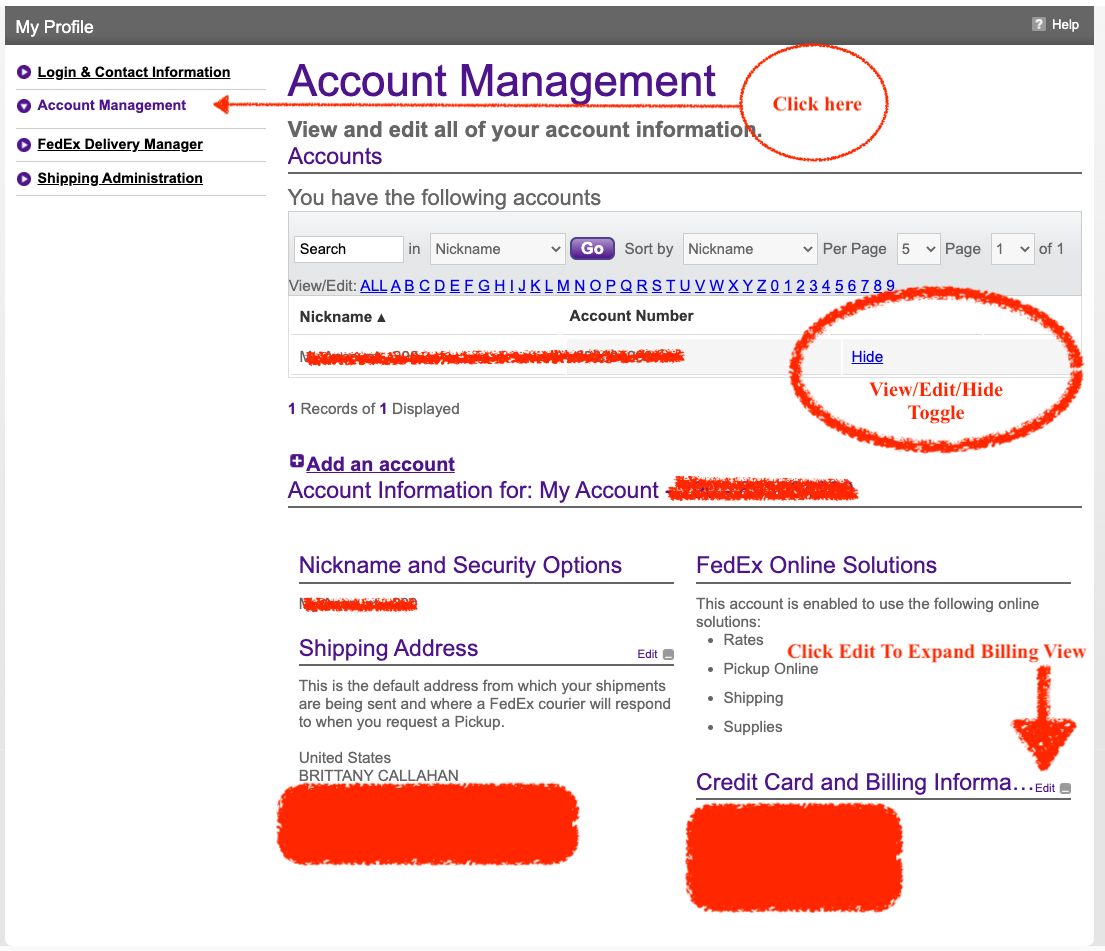
Task: Open FedEx Delivery Manager section
Action: tap(120, 144)
